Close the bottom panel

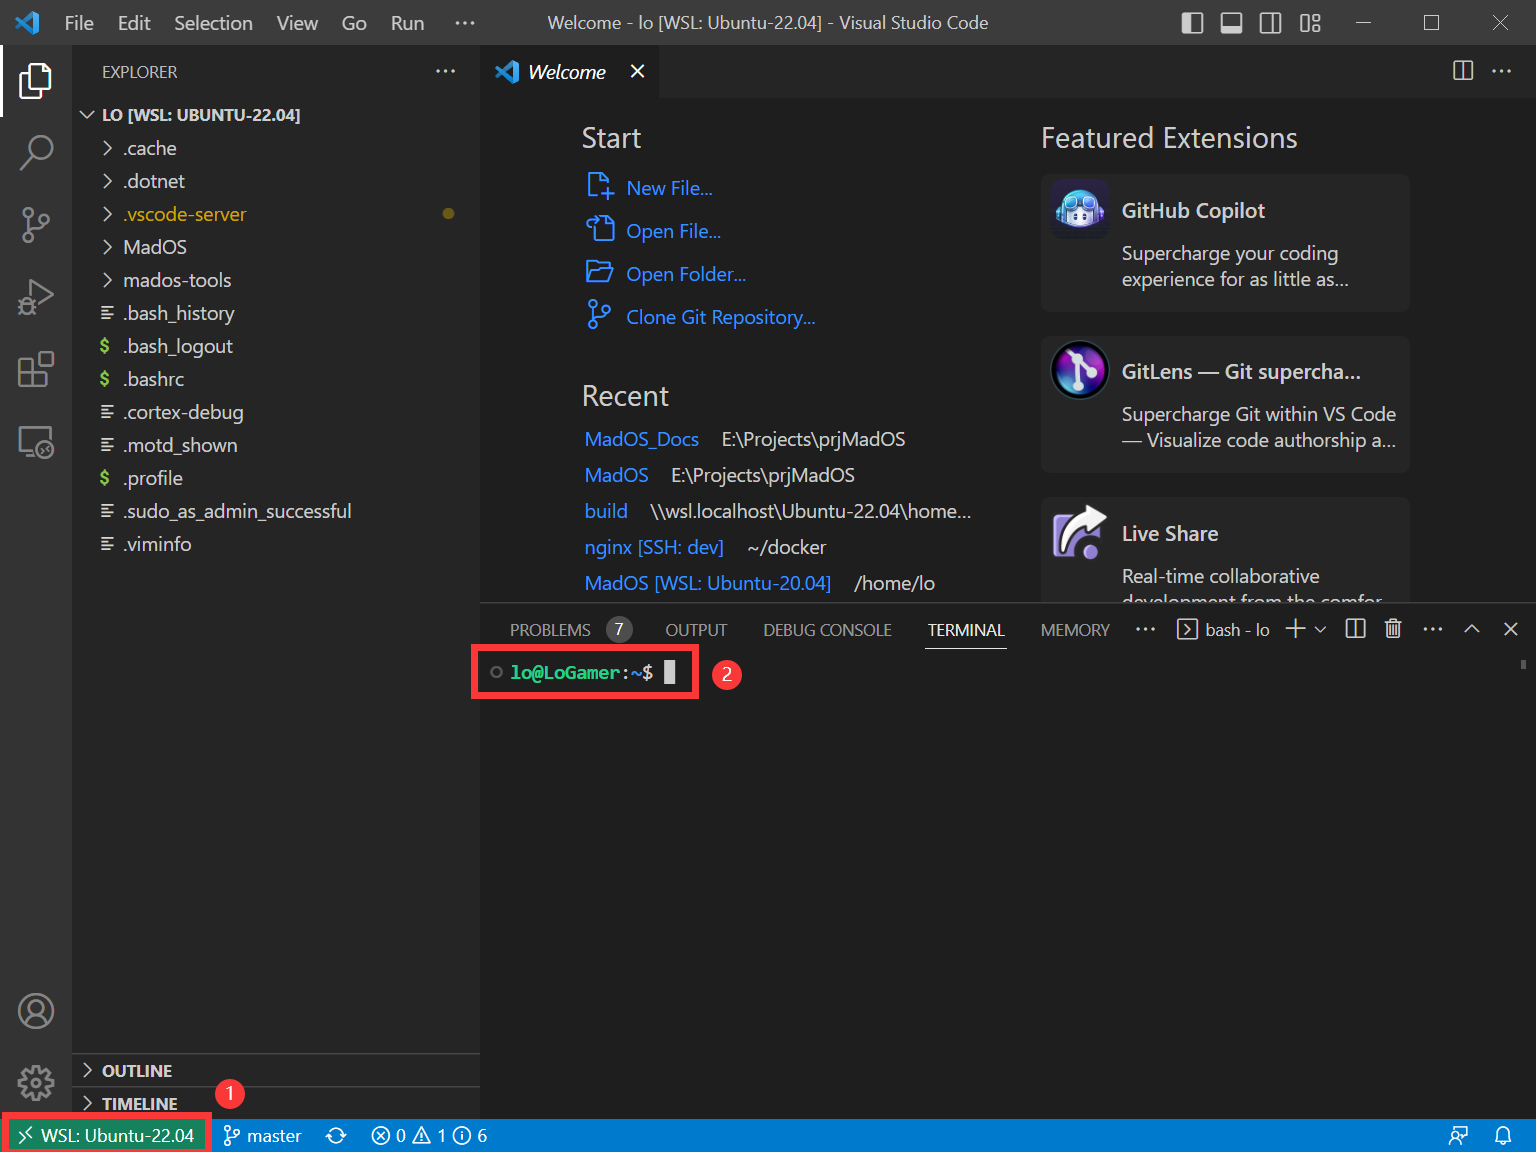1510,629
